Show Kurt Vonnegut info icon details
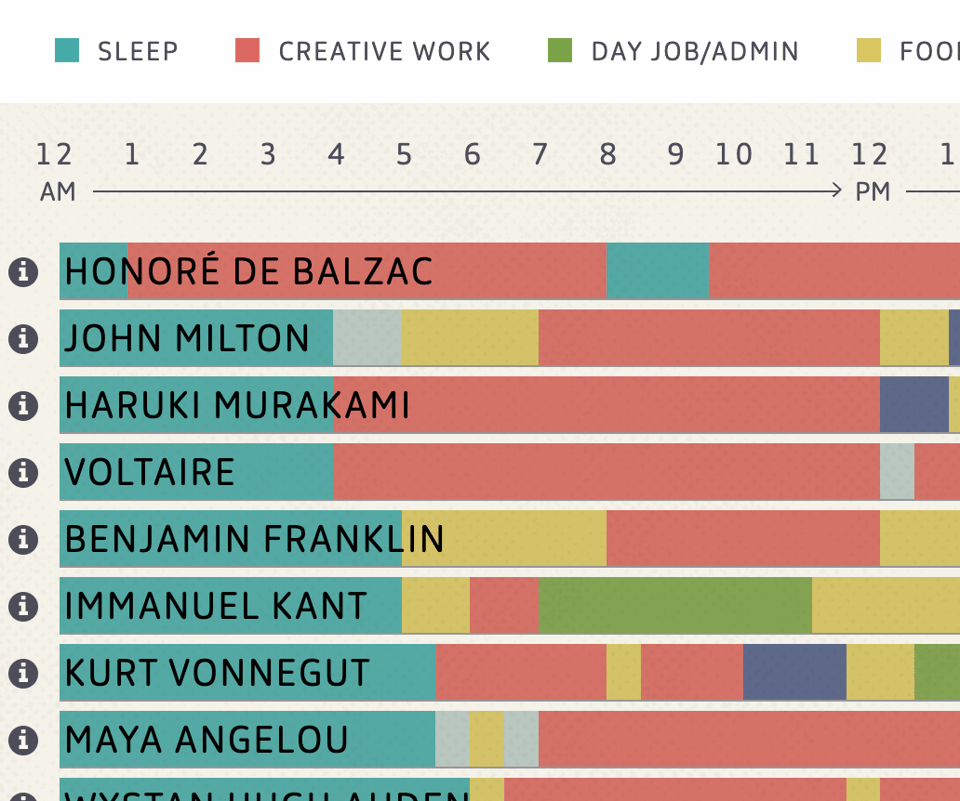Viewport: 960px width, 801px height. [x=23, y=673]
